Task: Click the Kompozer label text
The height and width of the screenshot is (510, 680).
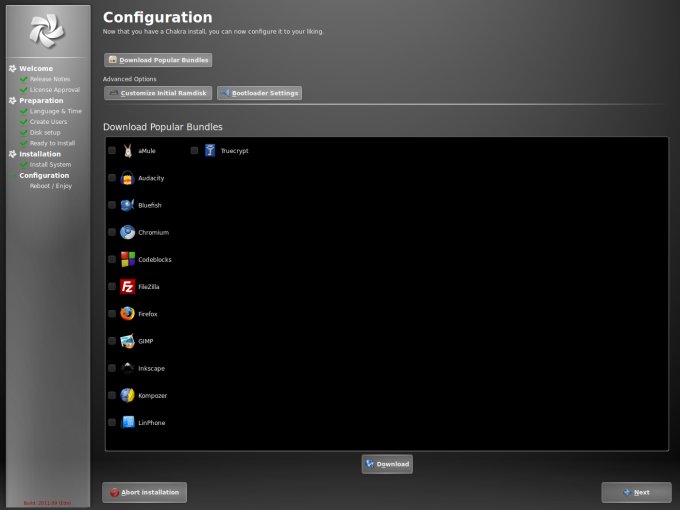Action: (152, 396)
